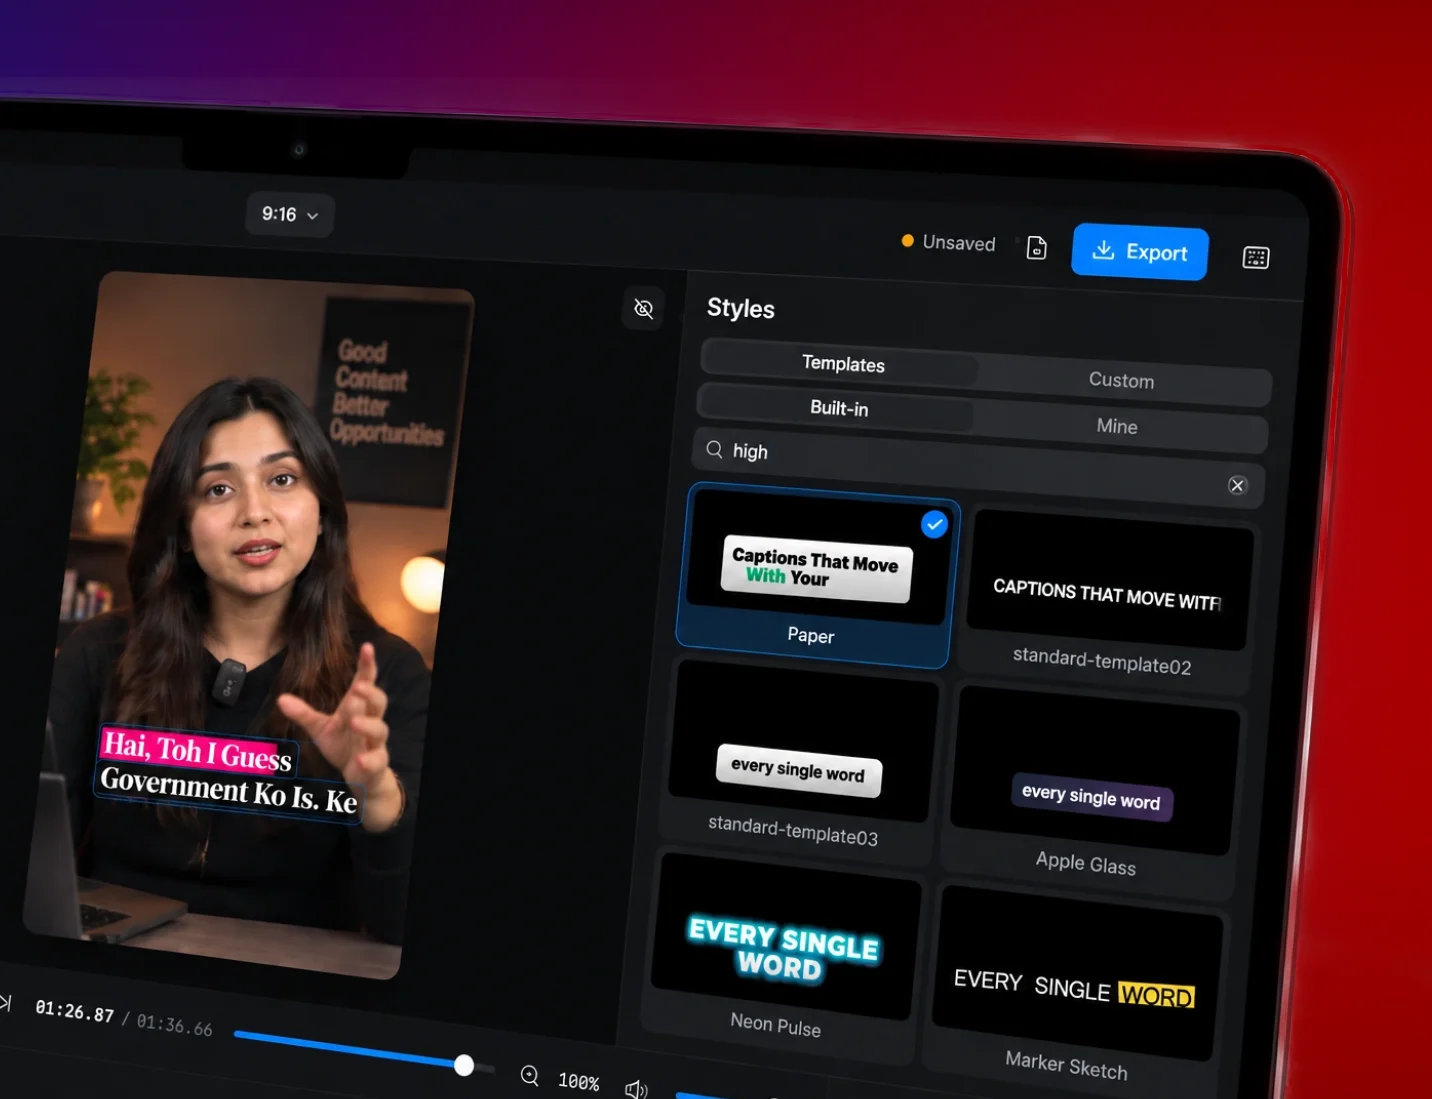Mute audio with the speaker icon
1432x1099 pixels.
click(x=636, y=1089)
